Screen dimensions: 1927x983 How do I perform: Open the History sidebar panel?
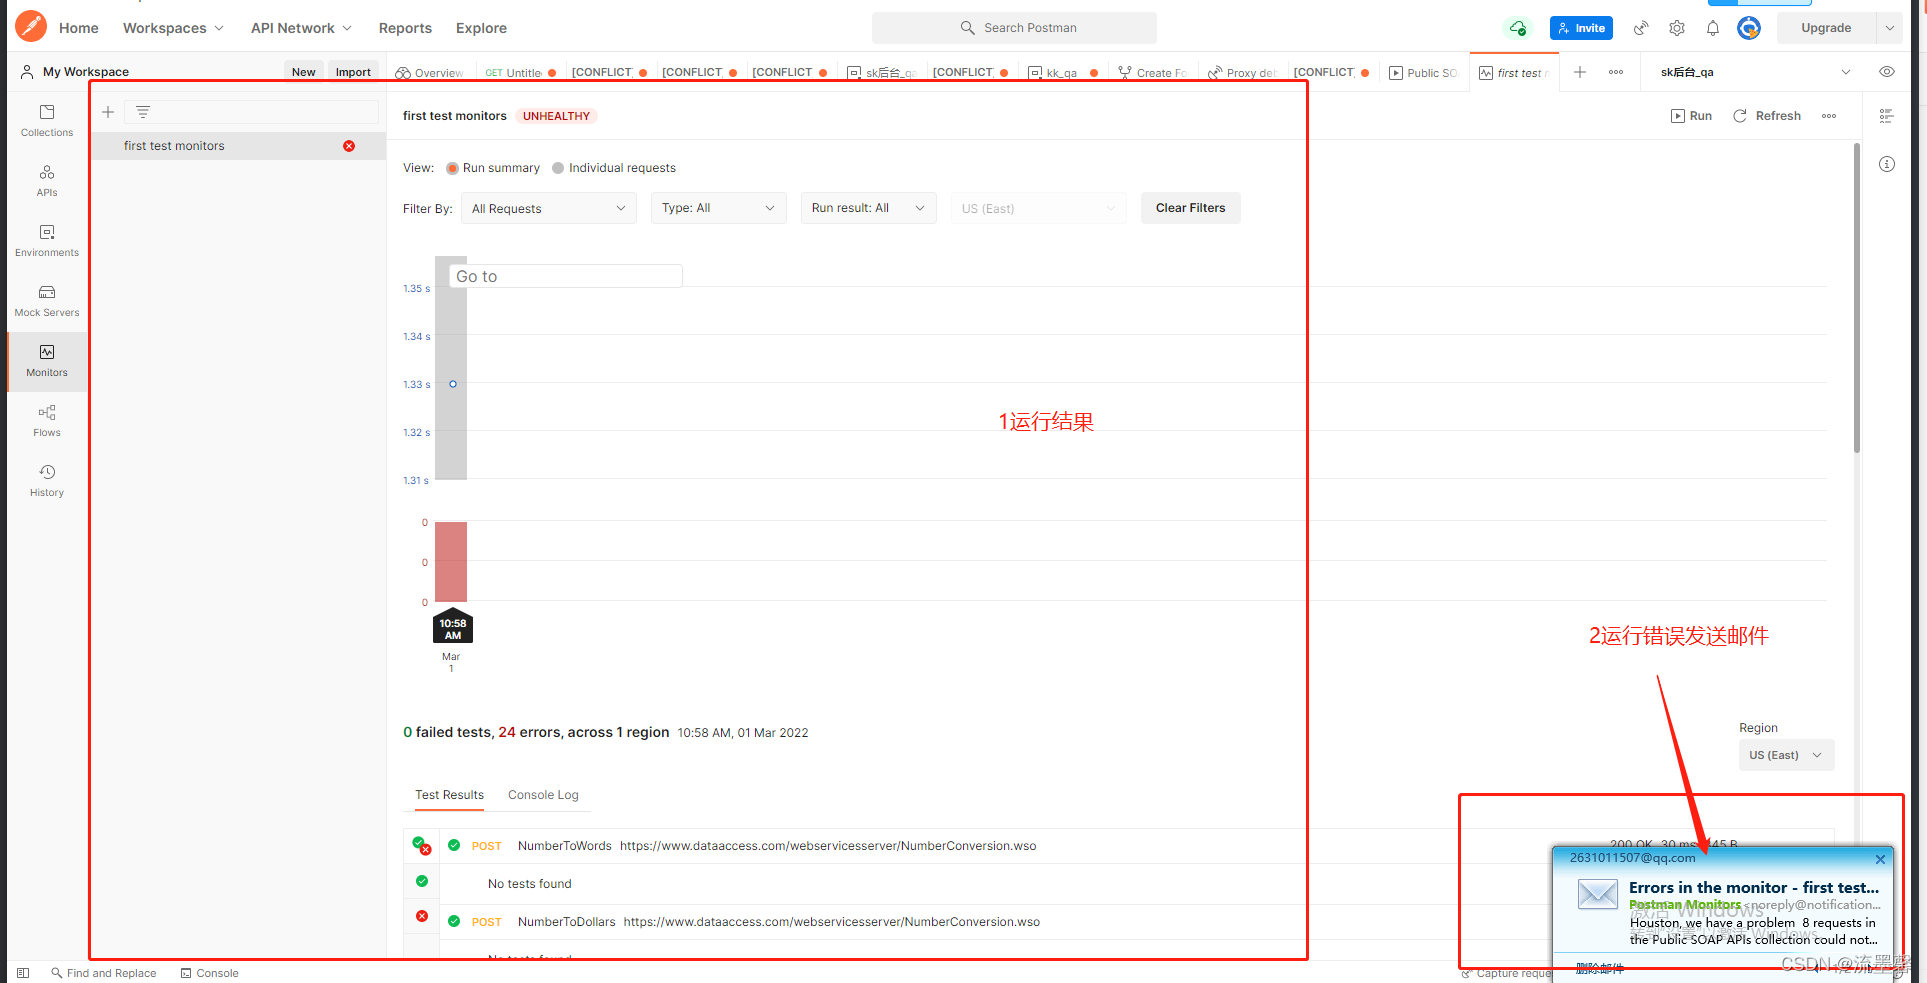pos(47,480)
